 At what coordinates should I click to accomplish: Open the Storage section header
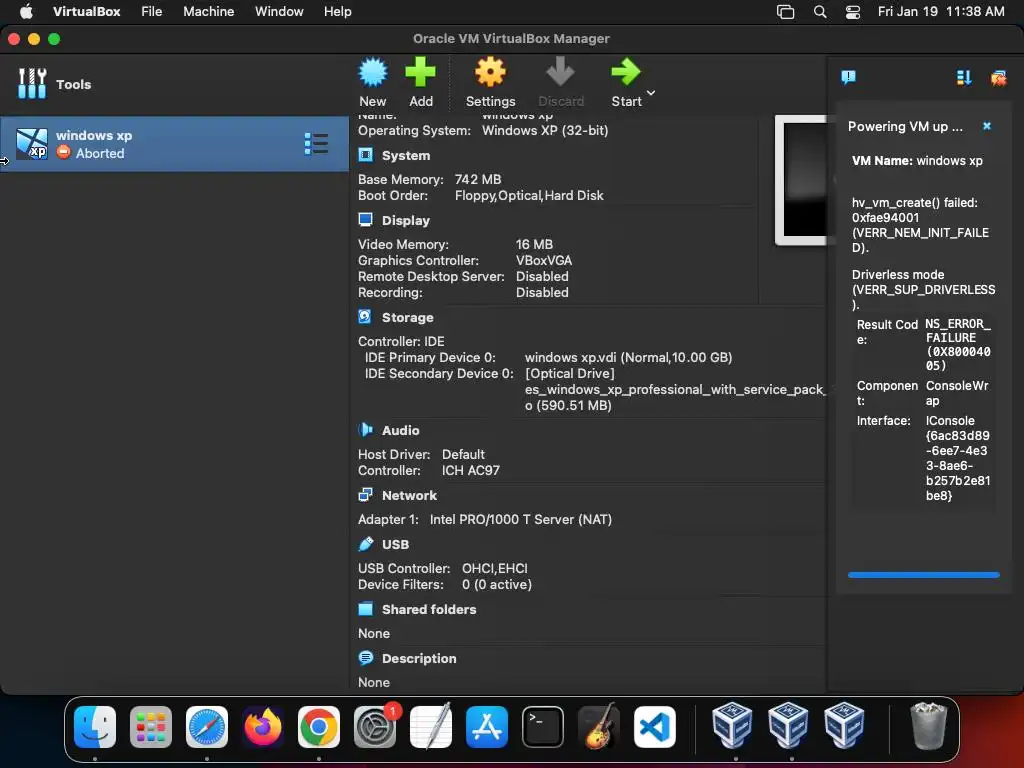(x=408, y=317)
